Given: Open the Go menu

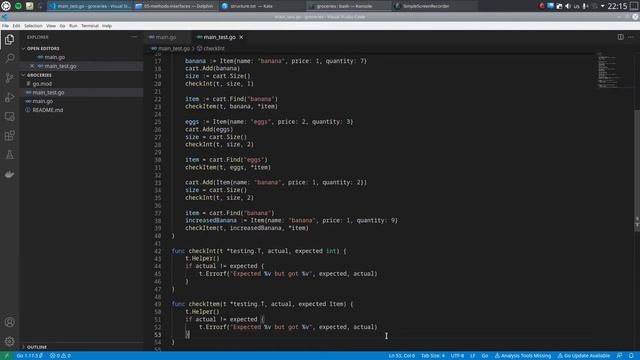Looking at the screenshot, I should [62, 26].
